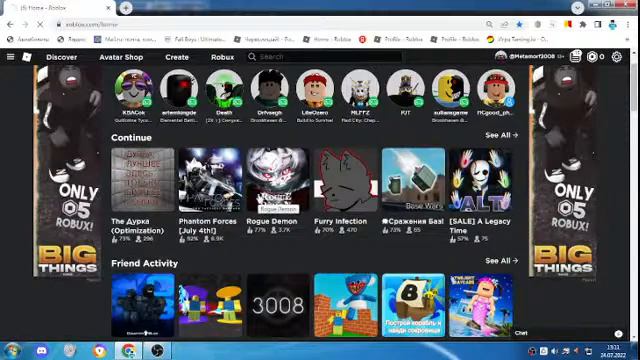Click the share page icon
Screen dimensions: 640x360
(x=504, y=24)
